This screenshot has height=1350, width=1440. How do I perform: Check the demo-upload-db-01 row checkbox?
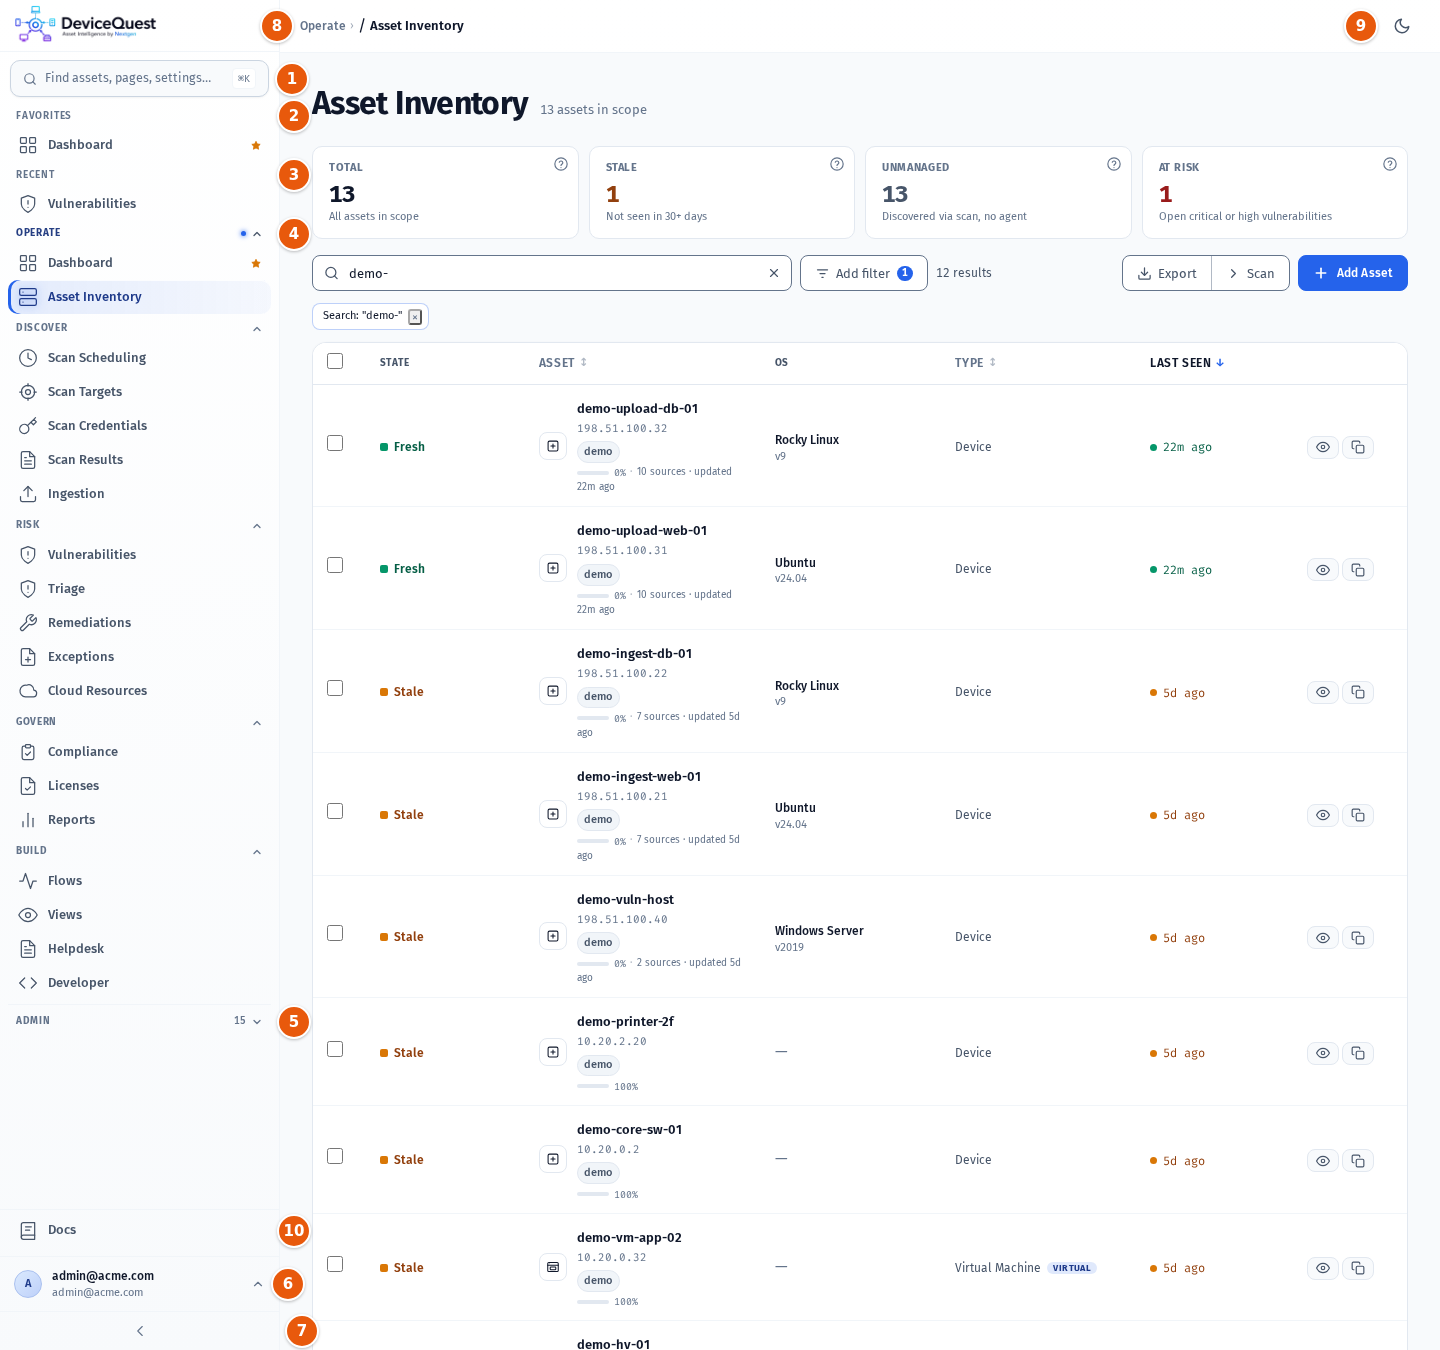pyautogui.click(x=335, y=443)
